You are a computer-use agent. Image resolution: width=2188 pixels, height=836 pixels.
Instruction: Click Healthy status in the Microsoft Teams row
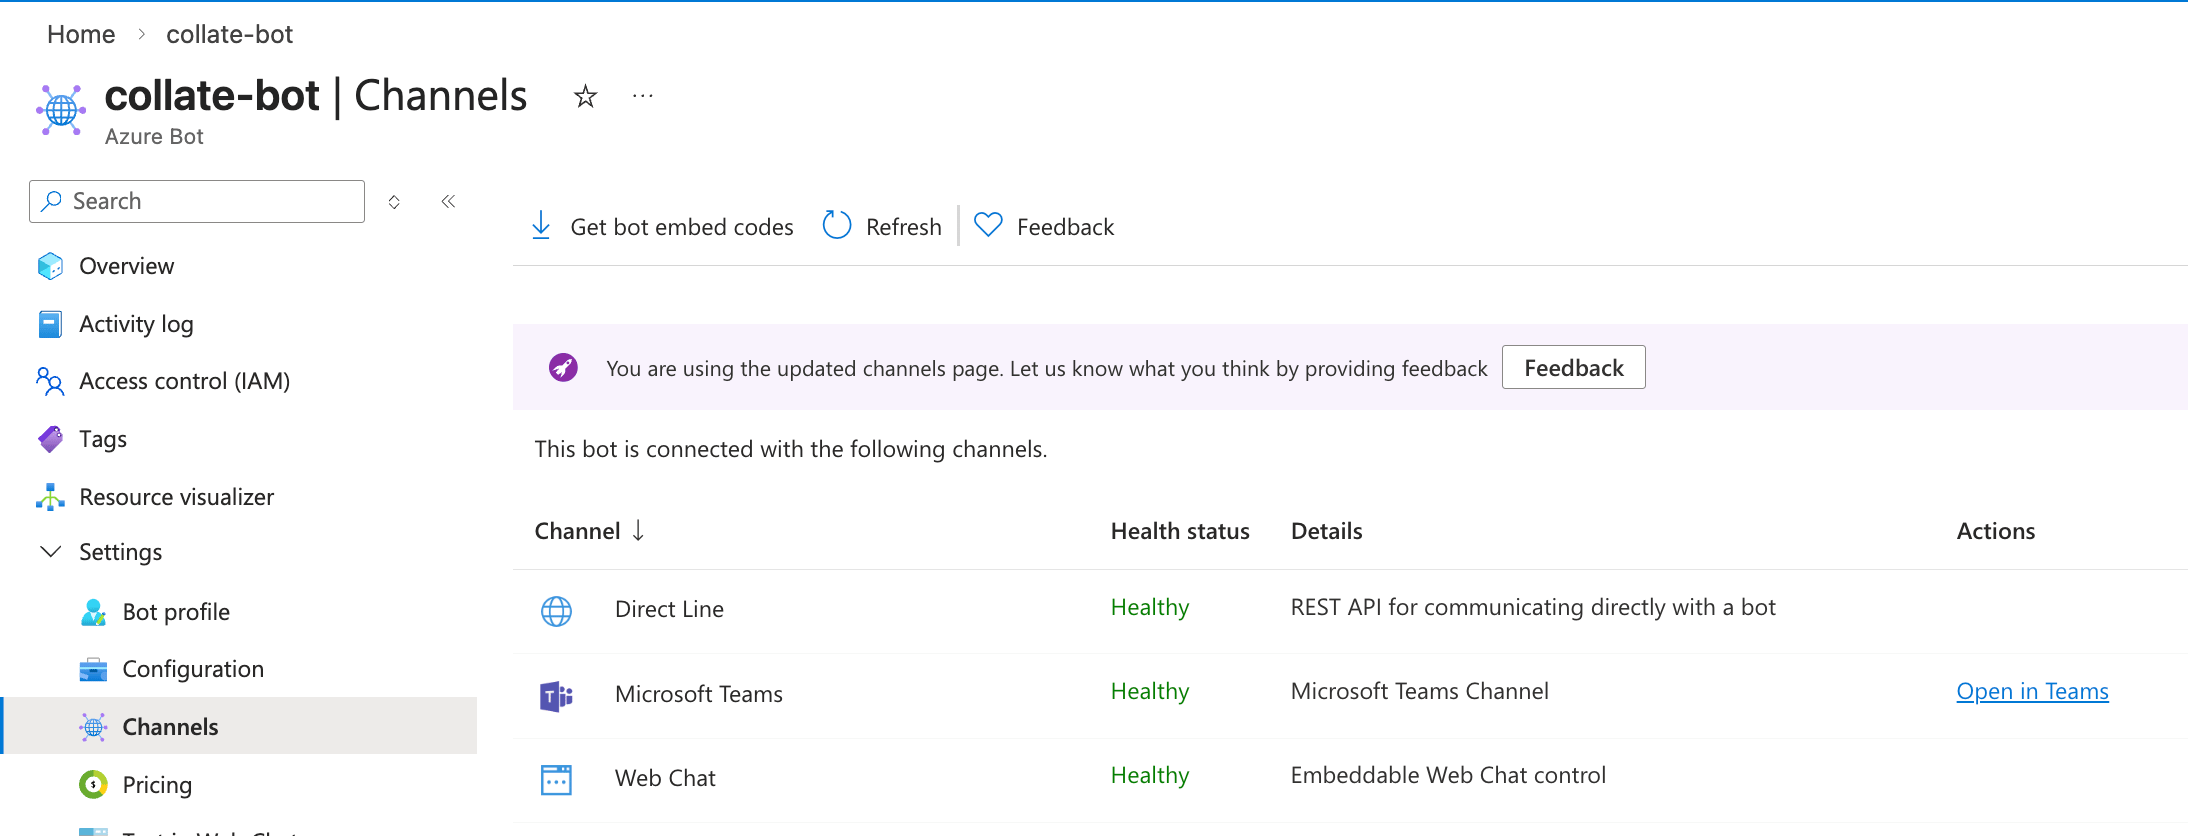click(x=1150, y=691)
